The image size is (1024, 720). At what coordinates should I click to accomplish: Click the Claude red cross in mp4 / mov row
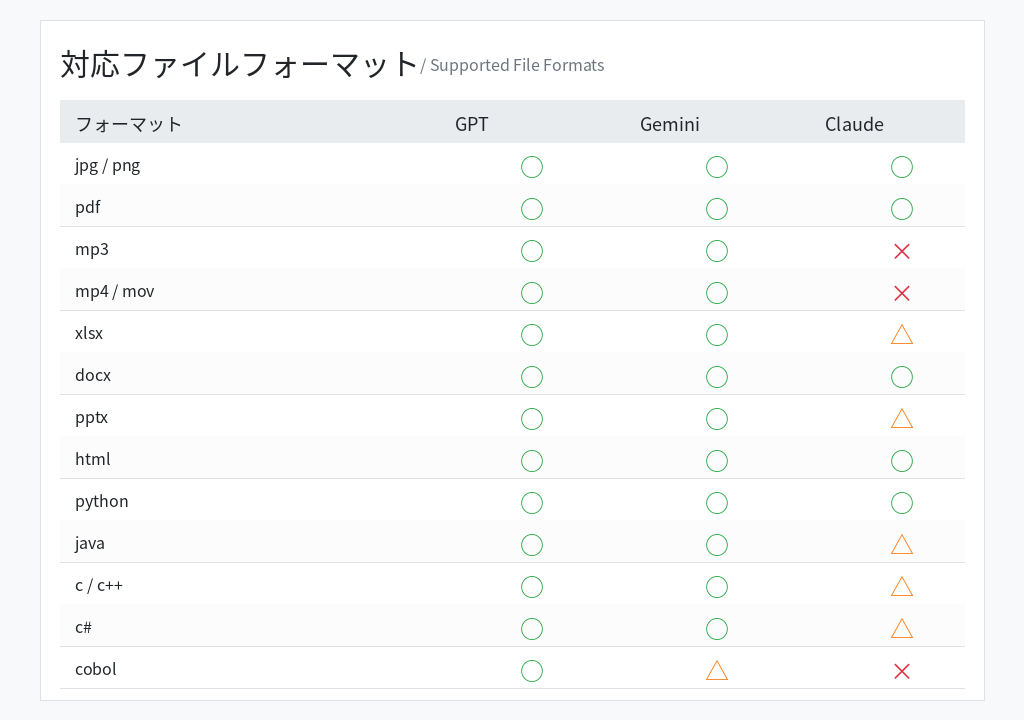[x=901, y=293]
